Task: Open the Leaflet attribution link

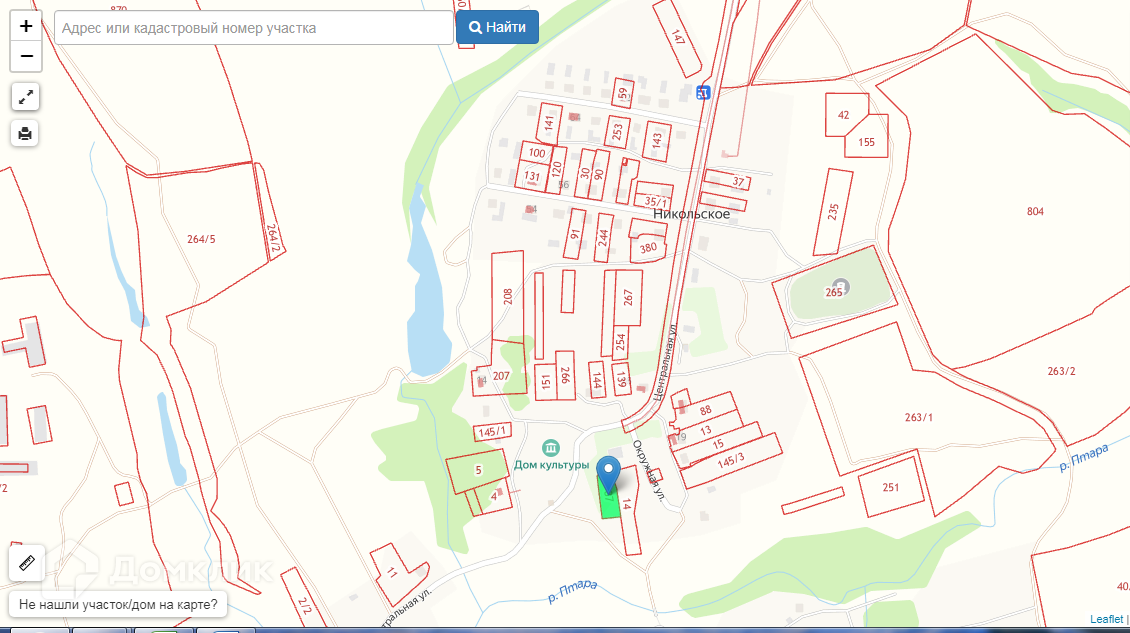Action: 1106,619
